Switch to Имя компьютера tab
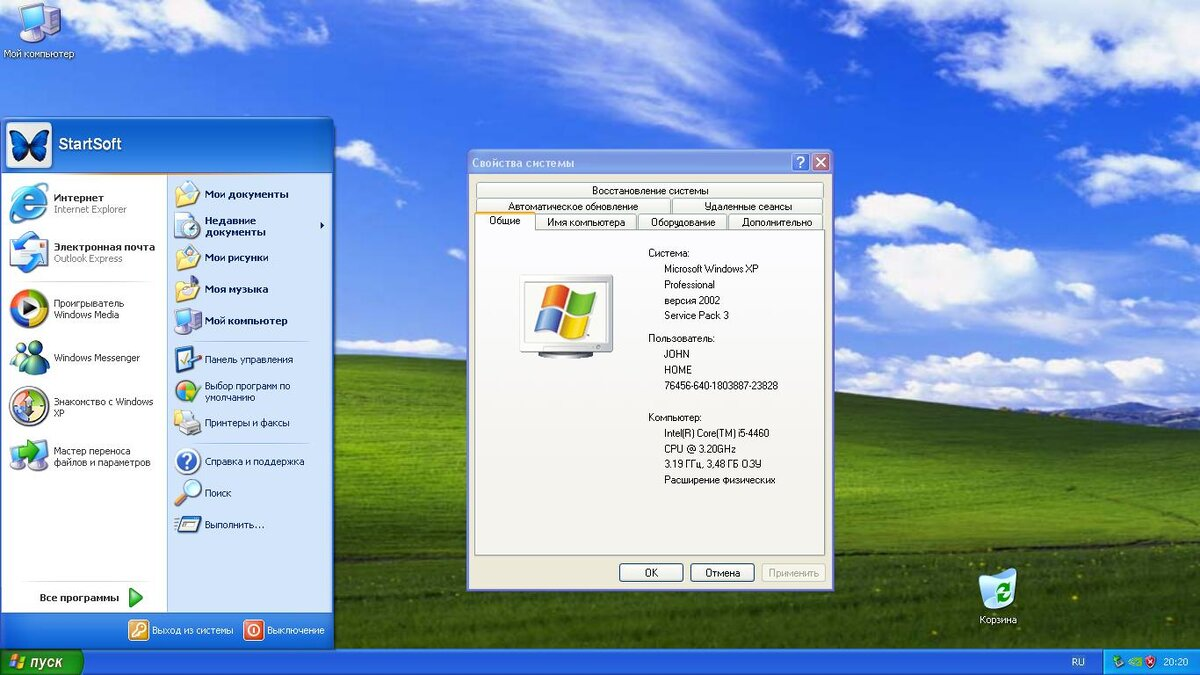The height and width of the screenshot is (675, 1200). click(x=586, y=222)
